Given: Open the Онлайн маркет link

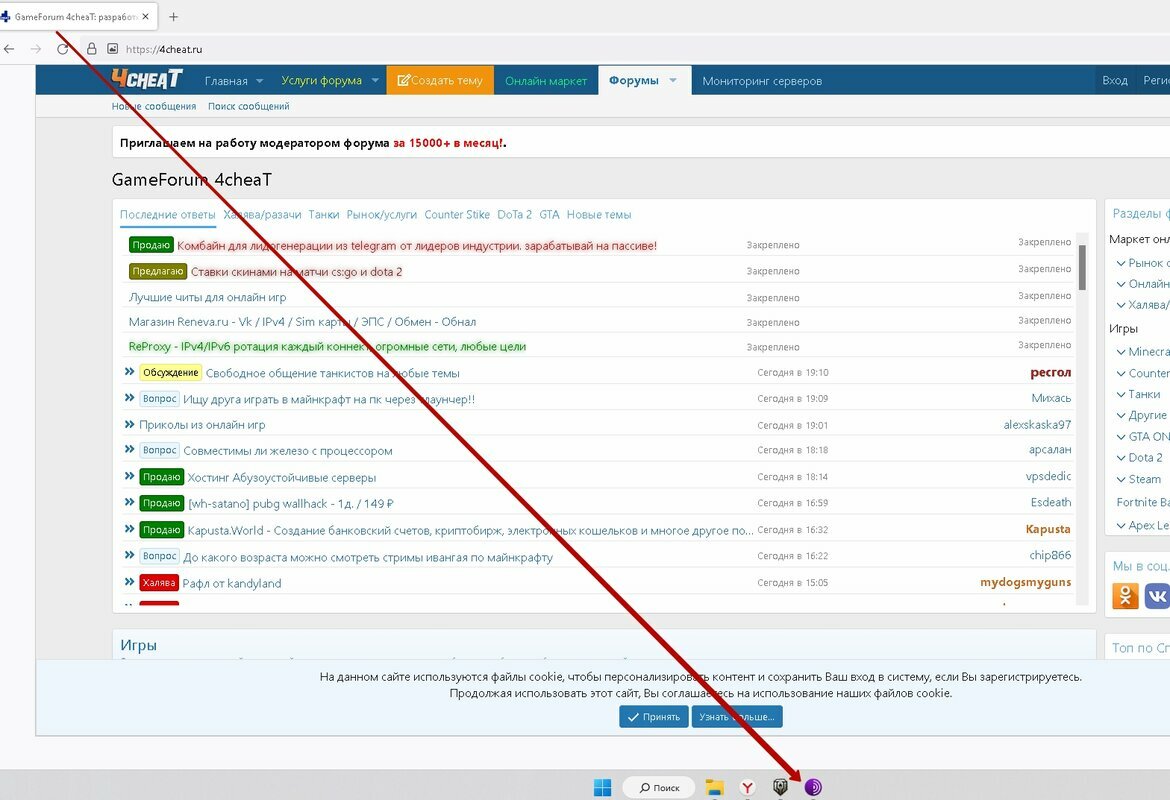Looking at the screenshot, I should click(x=545, y=80).
